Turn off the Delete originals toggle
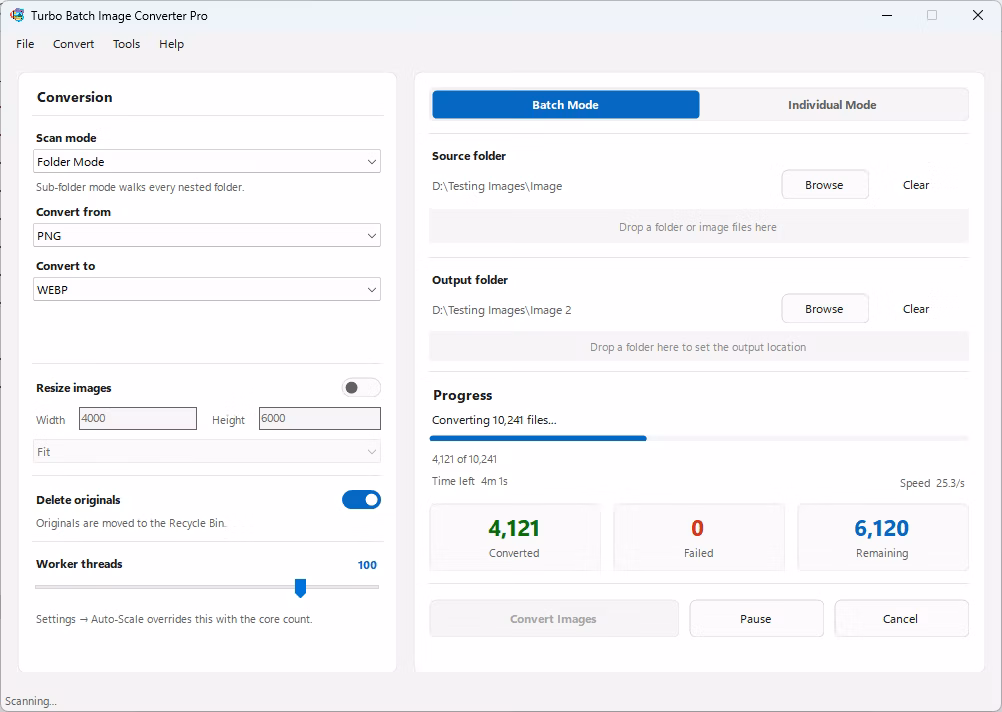The height and width of the screenshot is (712, 1002). 361,500
